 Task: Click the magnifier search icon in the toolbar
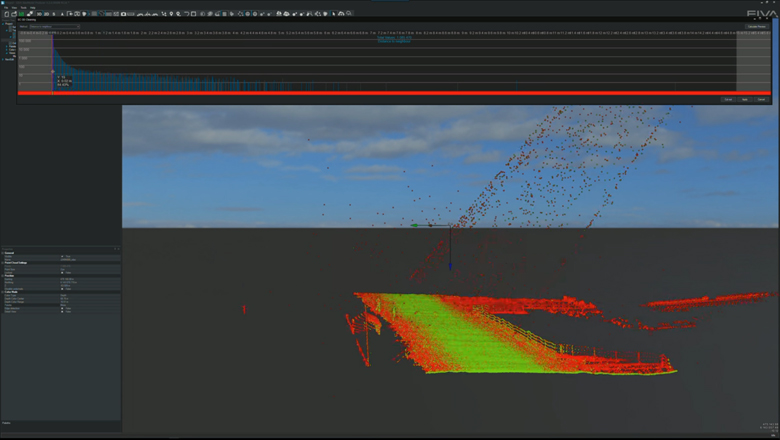pyautogui.click(x=349, y=13)
